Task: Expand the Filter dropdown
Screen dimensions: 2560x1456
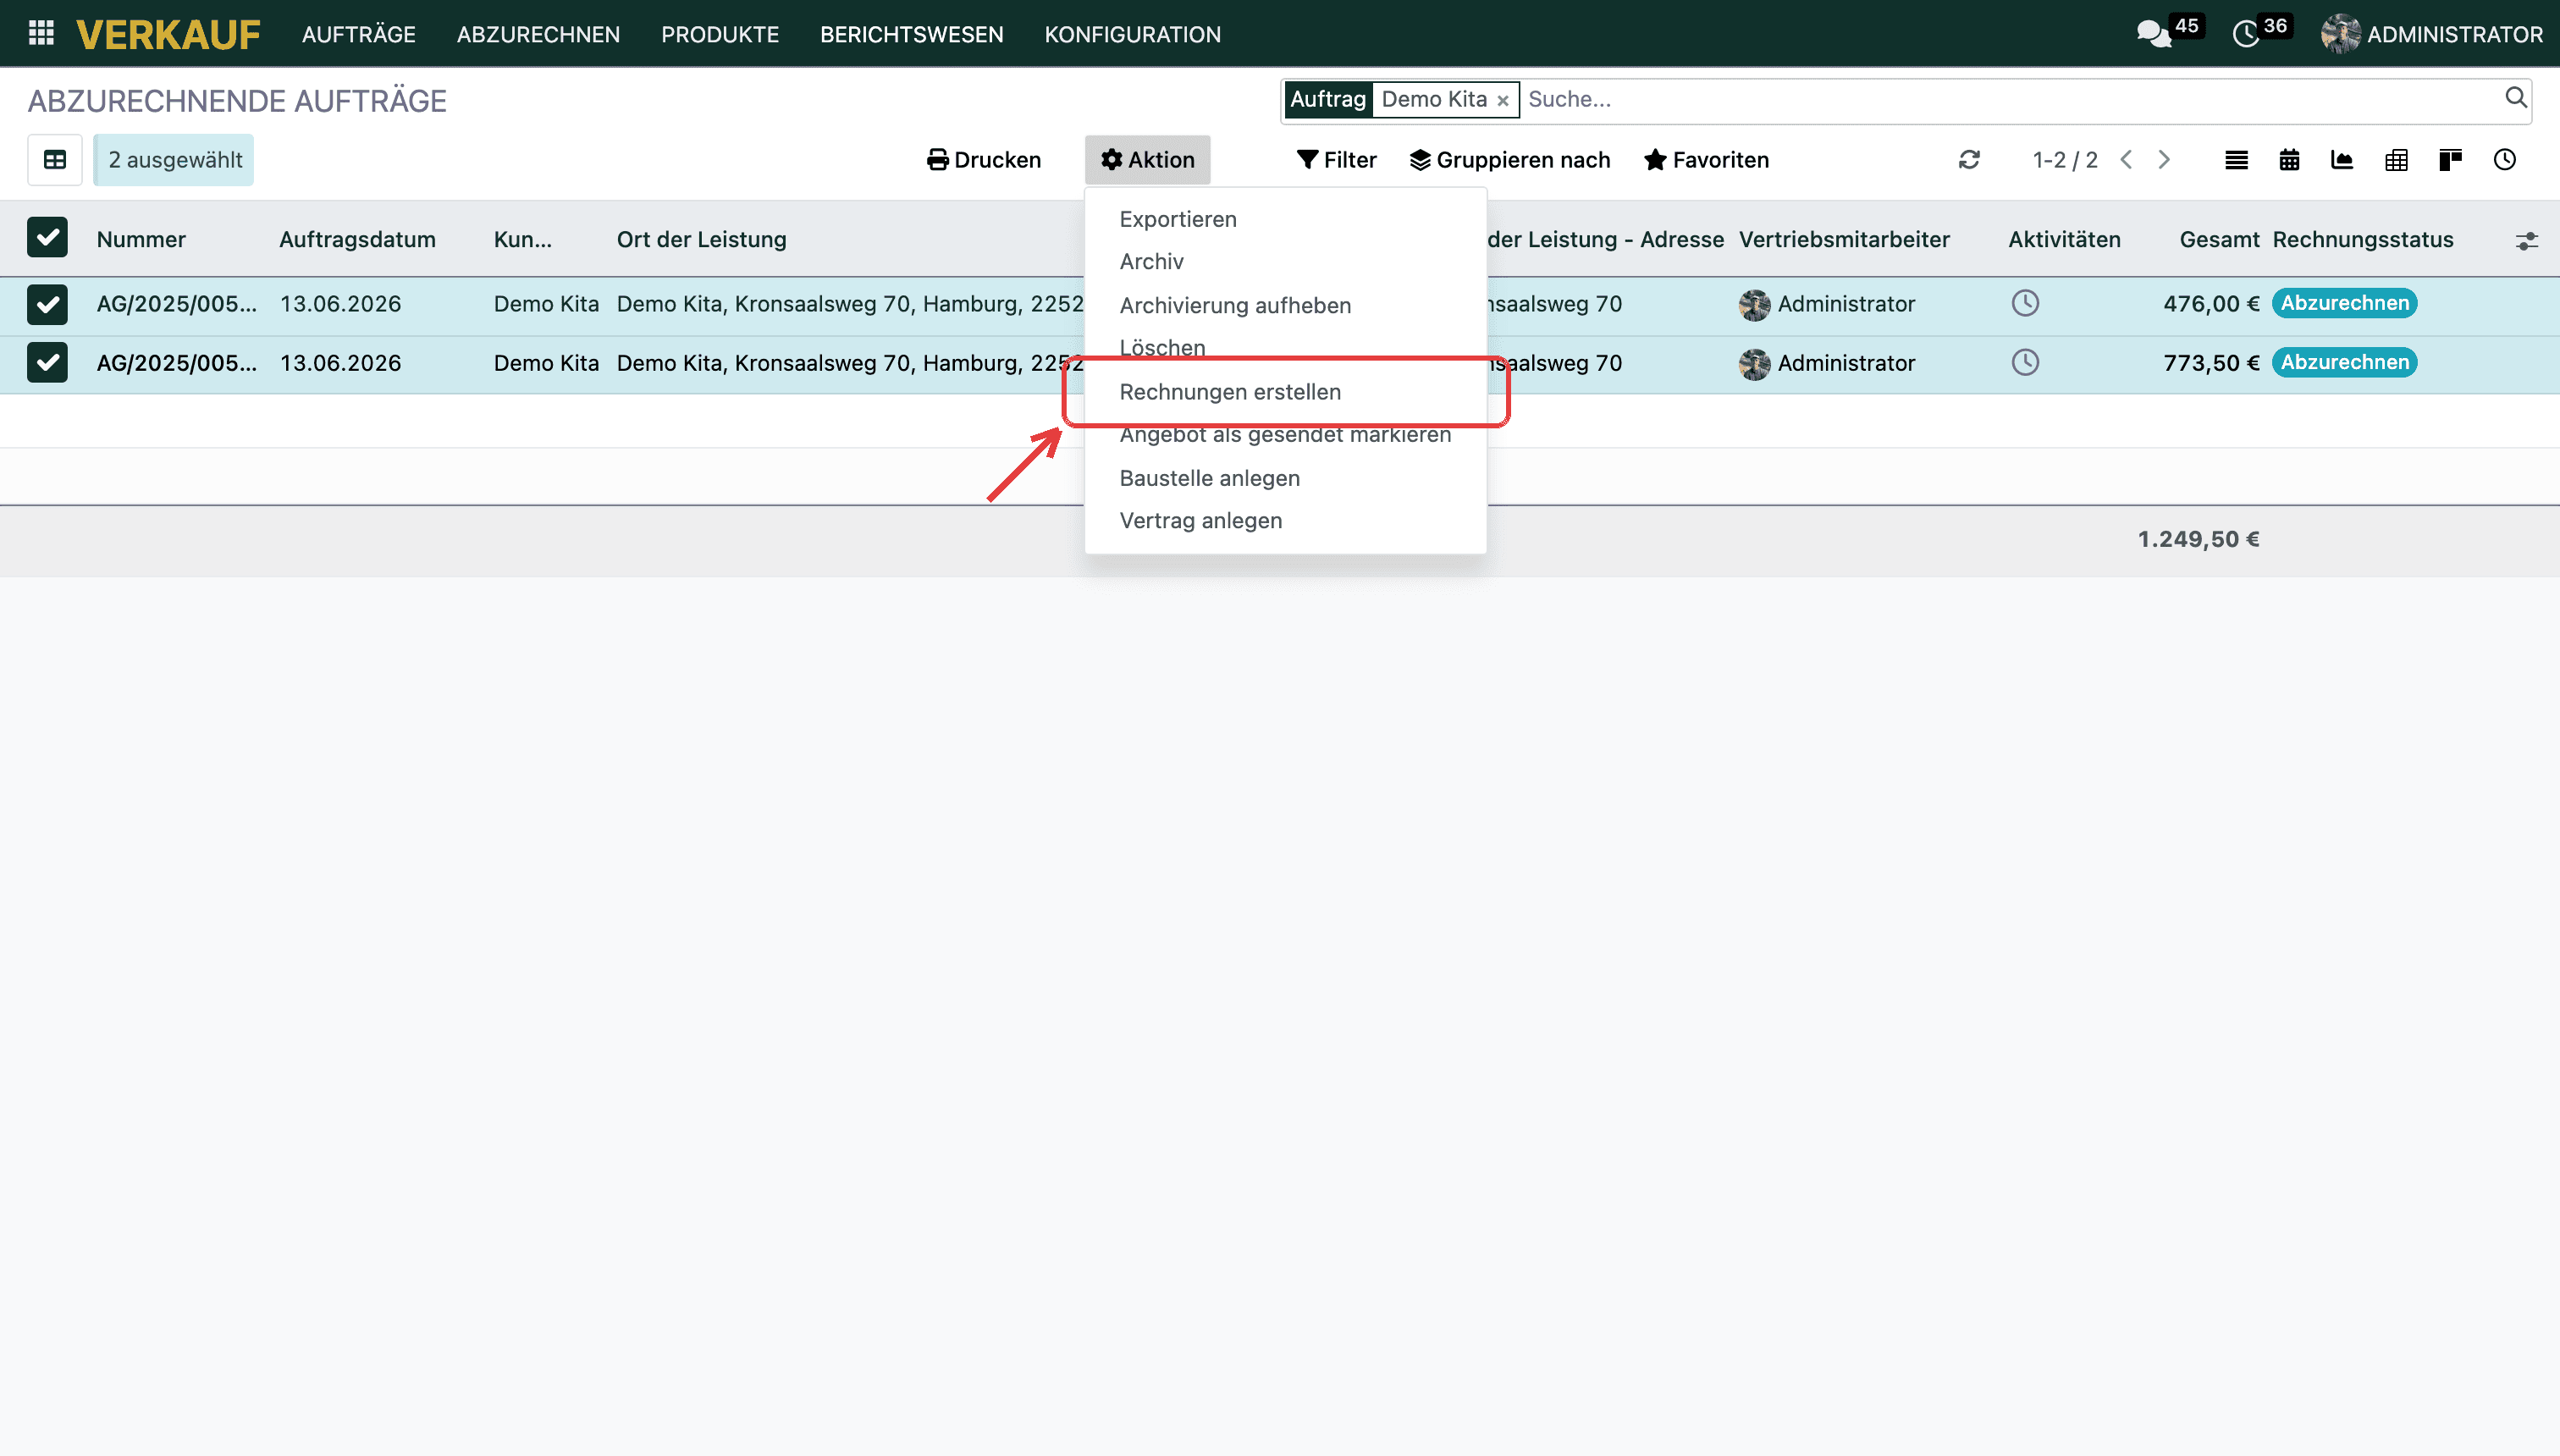Action: [1336, 160]
